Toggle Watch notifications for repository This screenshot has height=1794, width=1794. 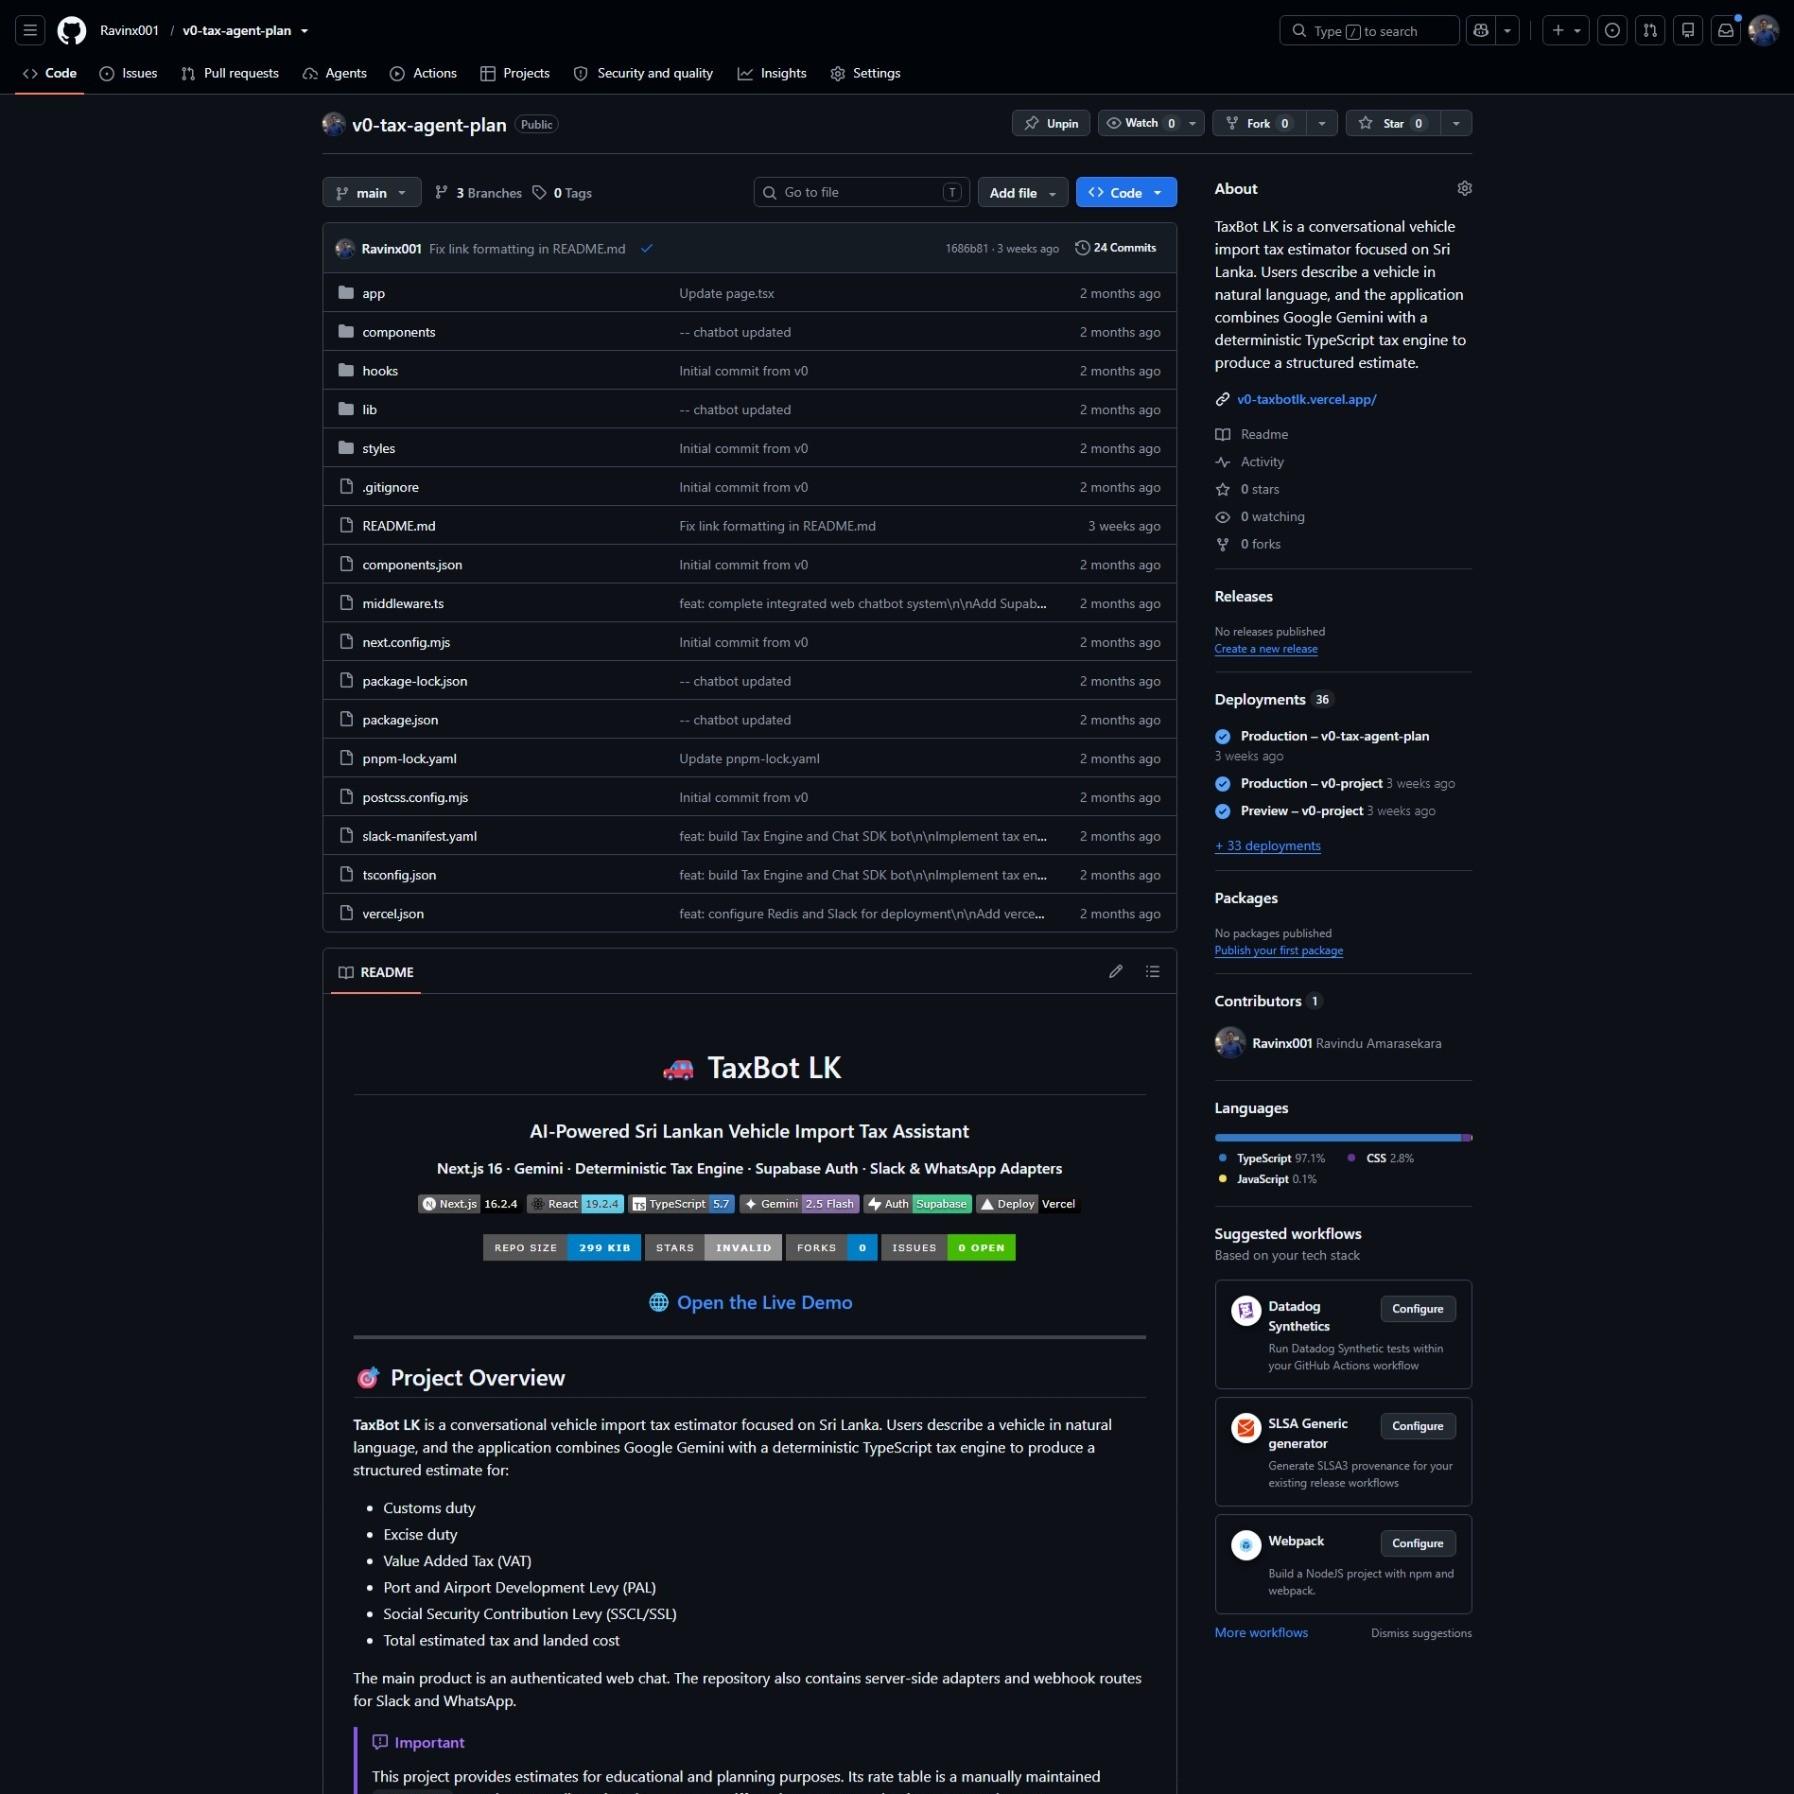1140,123
